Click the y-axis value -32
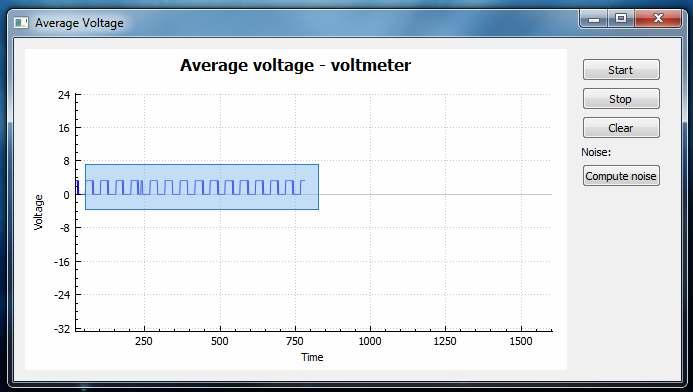The height and width of the screenshot is (392, 693). tap(62, 329)
